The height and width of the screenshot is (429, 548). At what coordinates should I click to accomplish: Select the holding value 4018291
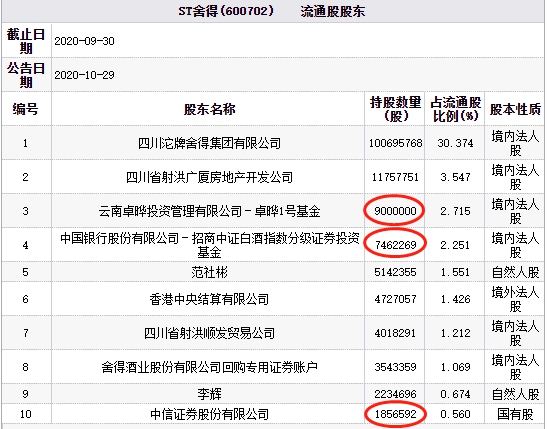(395, 333)
